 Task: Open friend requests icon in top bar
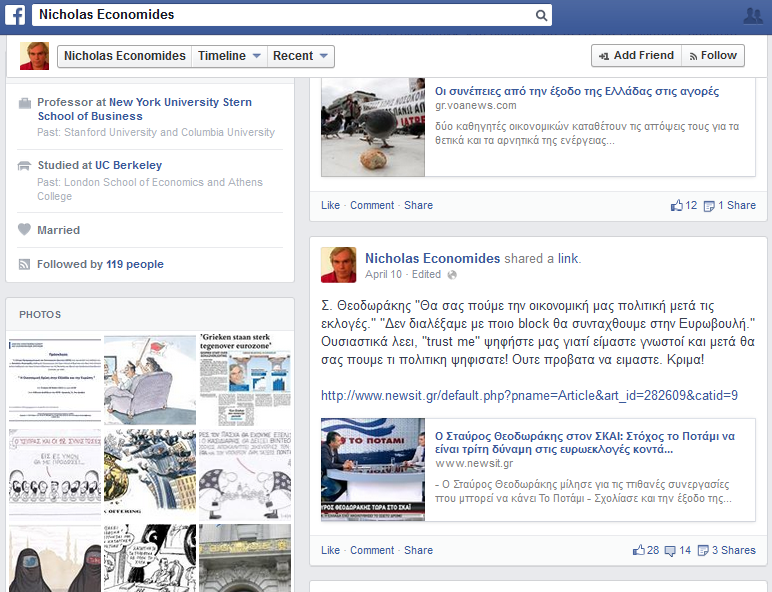(x=753, y=15)
